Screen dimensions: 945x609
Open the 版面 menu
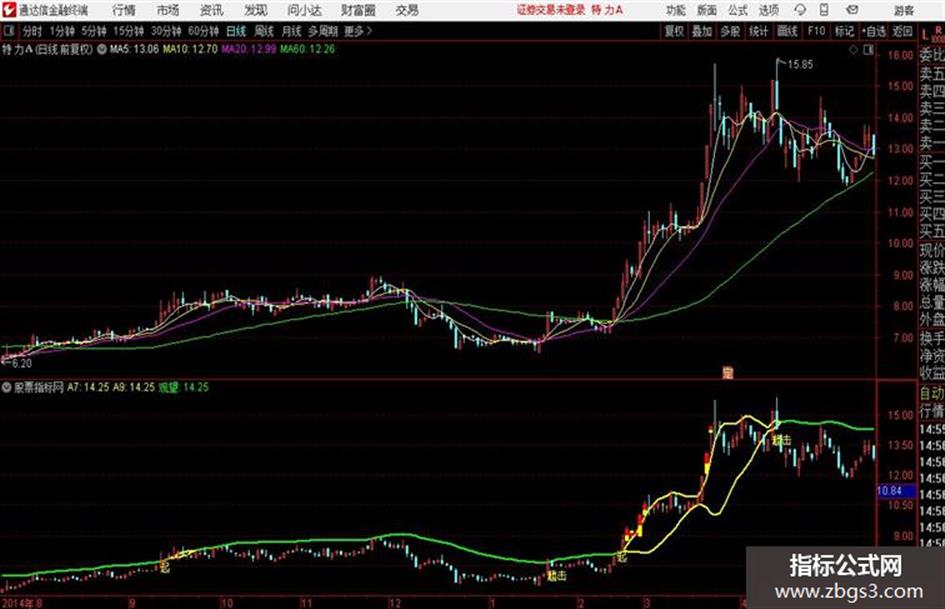pos(706,10)
